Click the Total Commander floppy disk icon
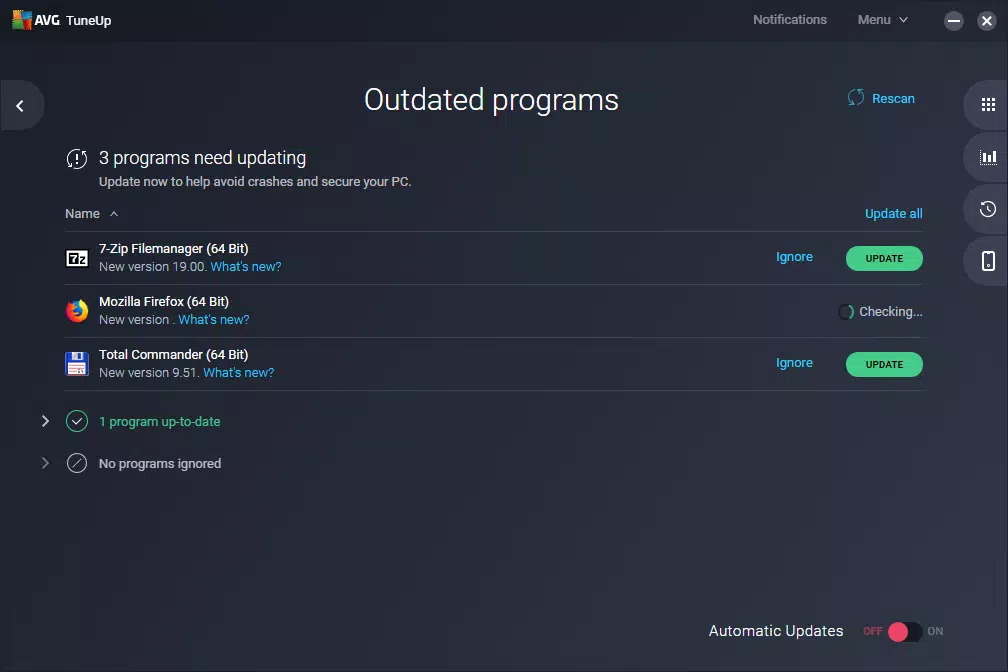The image size is (1008, 672). pos(77,364)
